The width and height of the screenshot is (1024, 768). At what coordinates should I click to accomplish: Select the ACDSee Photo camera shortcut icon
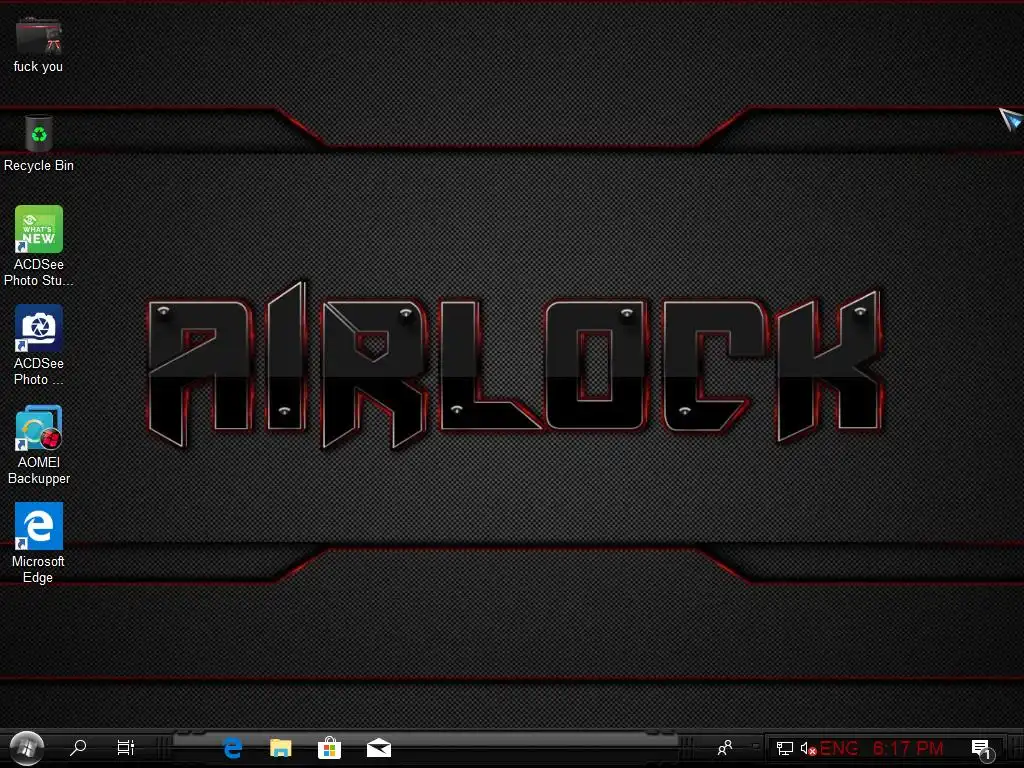point(39,328)
